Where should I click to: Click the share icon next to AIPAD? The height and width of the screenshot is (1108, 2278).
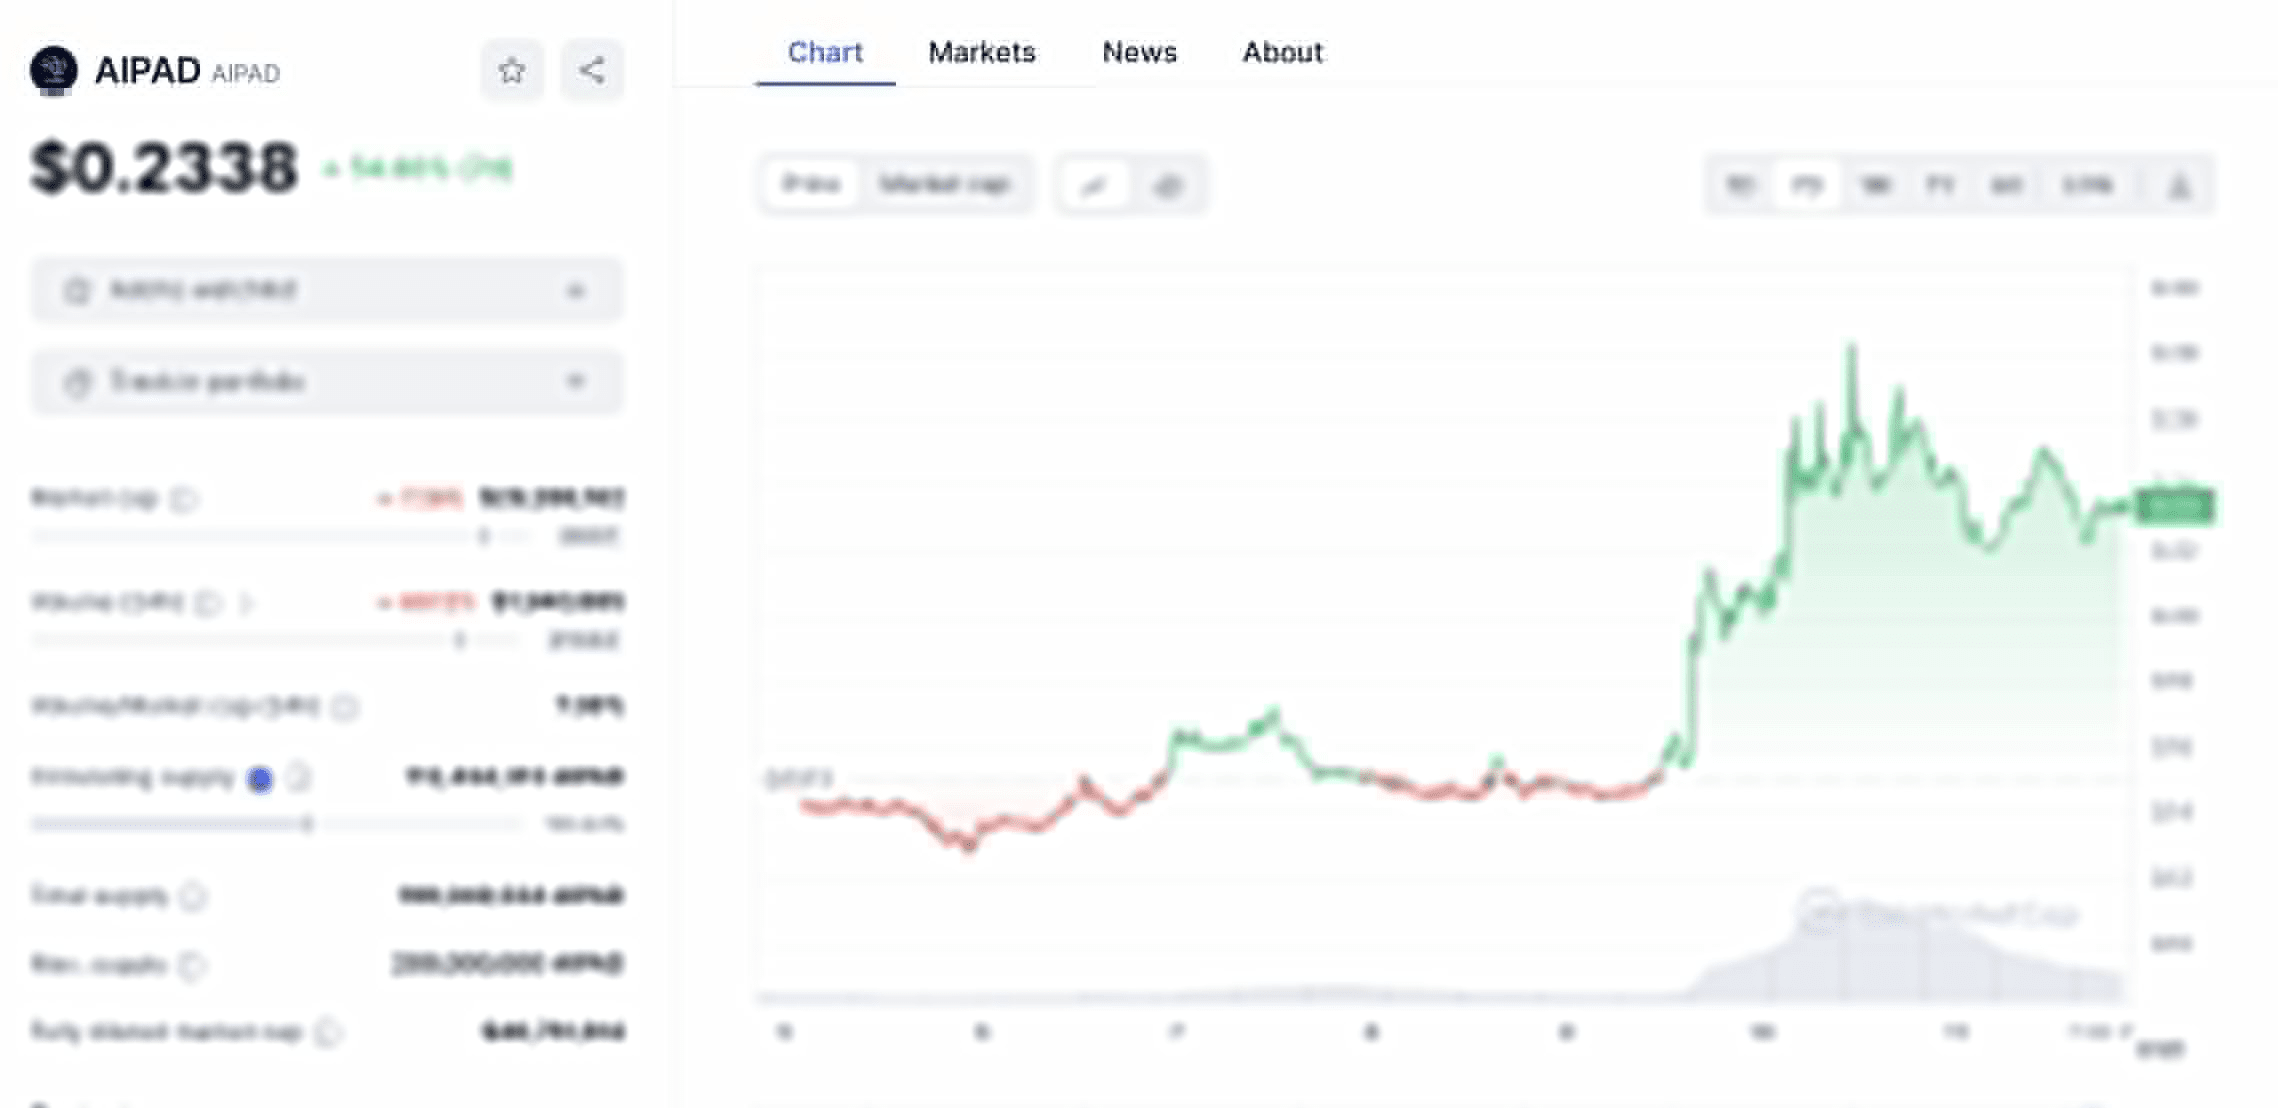point(592,70)
